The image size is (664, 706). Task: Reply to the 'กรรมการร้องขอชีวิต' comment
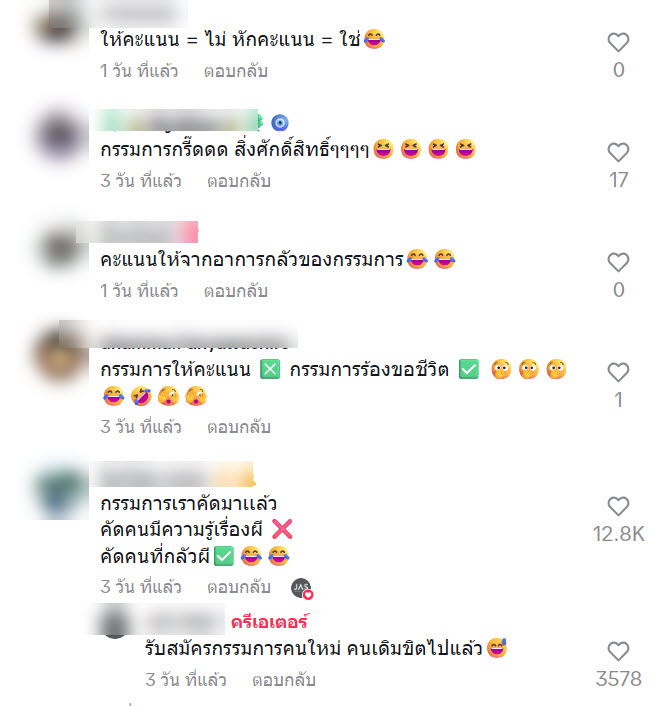(239, 427)
